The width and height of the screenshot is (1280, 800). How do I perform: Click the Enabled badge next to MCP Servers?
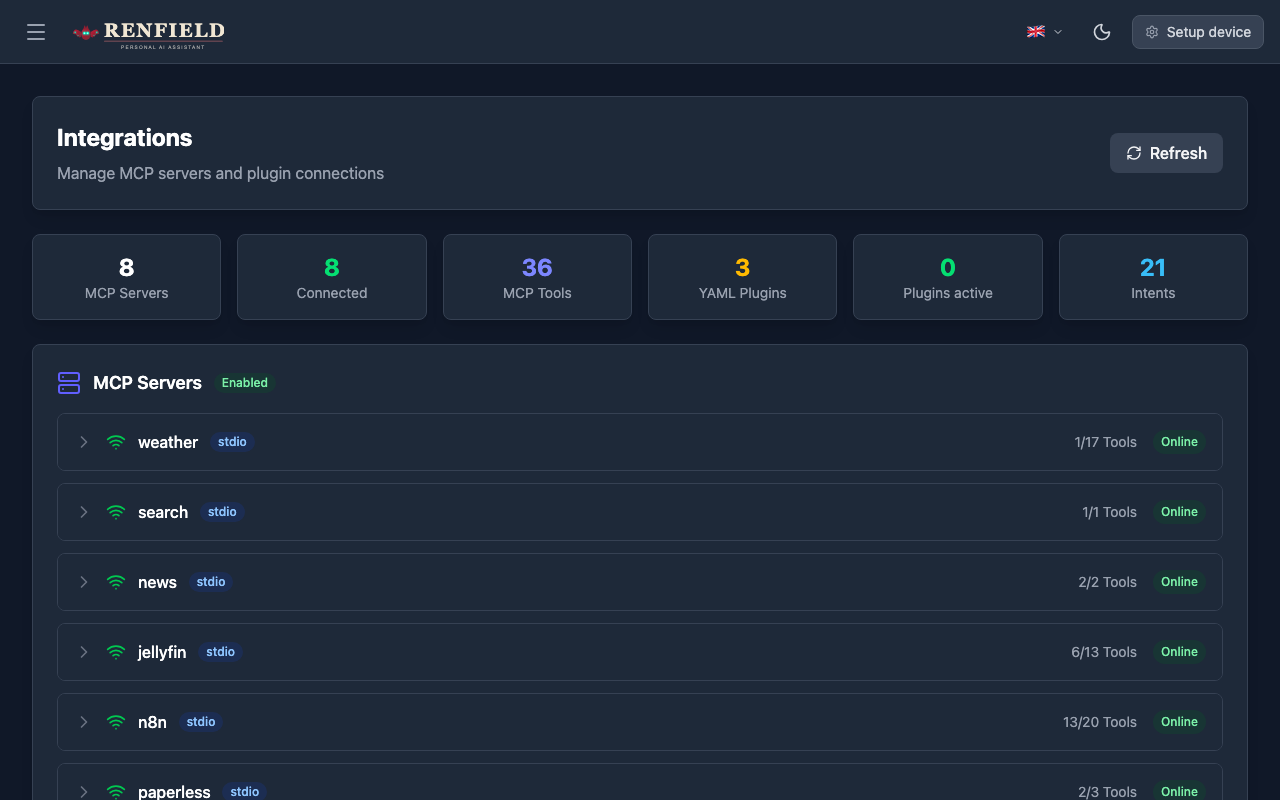tap(244, 383)
